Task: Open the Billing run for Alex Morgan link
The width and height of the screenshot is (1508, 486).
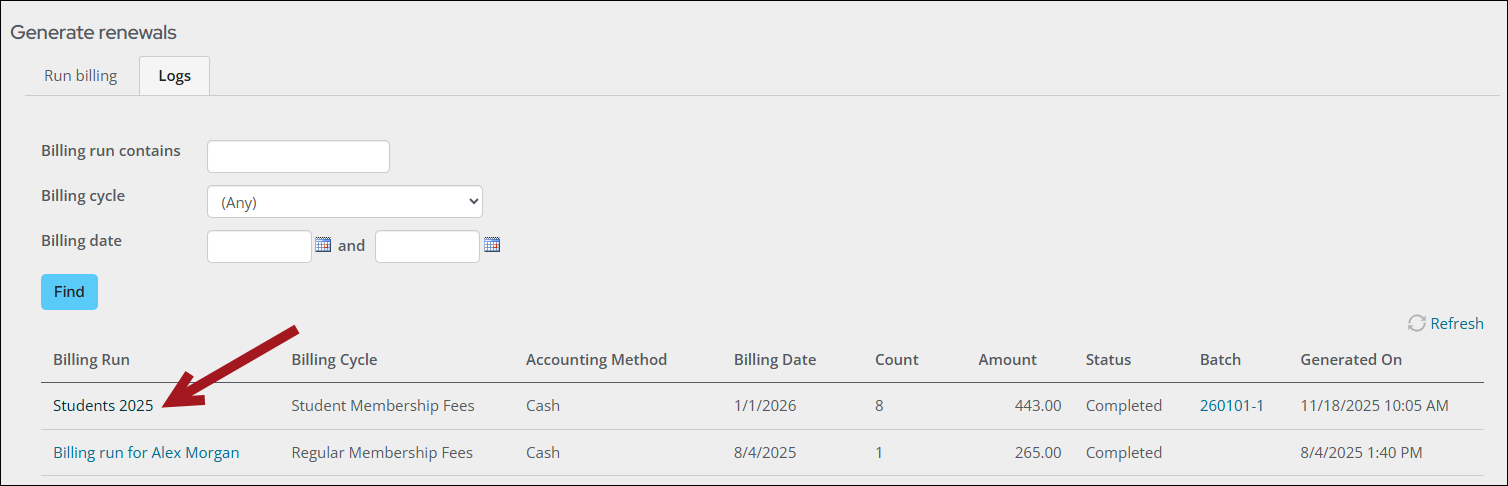Action: (x=146, y=453)
